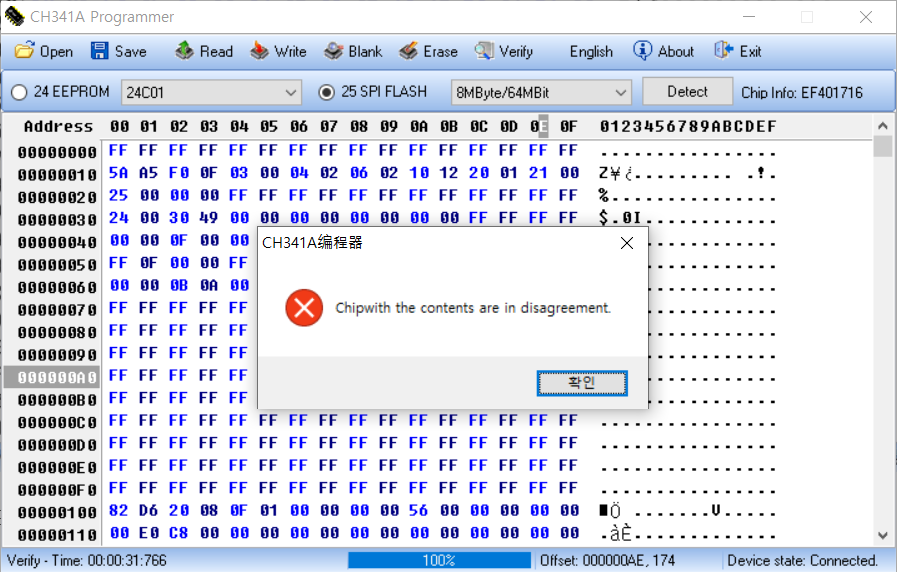Click byte D6 in row 00000100
The width and height of the screenshot is (897, 572).
(x=149, y=510)
